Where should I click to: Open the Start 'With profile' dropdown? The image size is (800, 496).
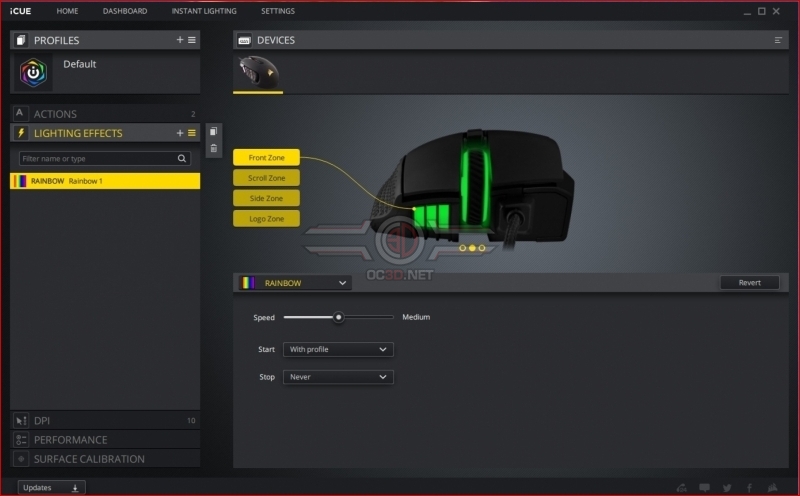pyautogui.click(x=338, y=350)
